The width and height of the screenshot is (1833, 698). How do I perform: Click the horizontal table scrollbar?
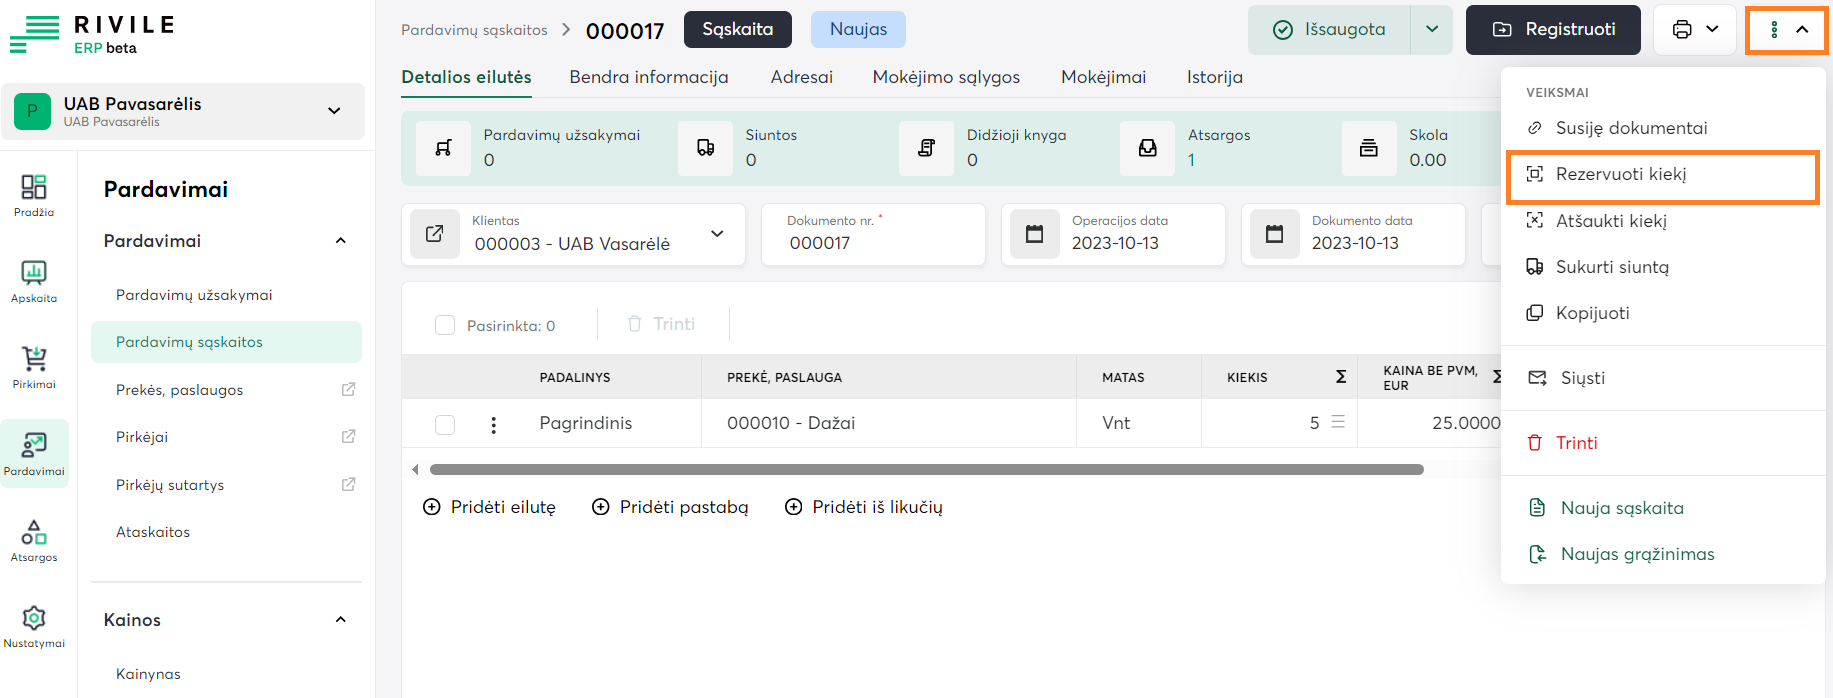(925, 469)
